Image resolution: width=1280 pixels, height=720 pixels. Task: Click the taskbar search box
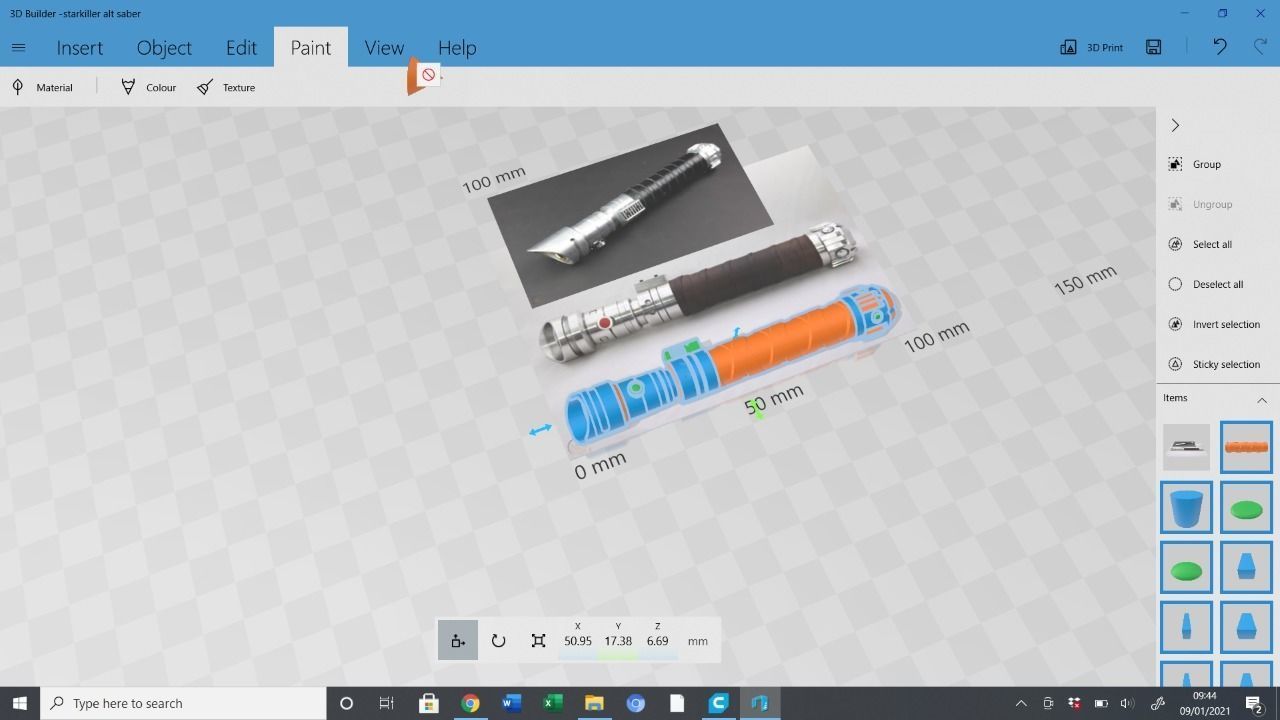pos(183,703)
